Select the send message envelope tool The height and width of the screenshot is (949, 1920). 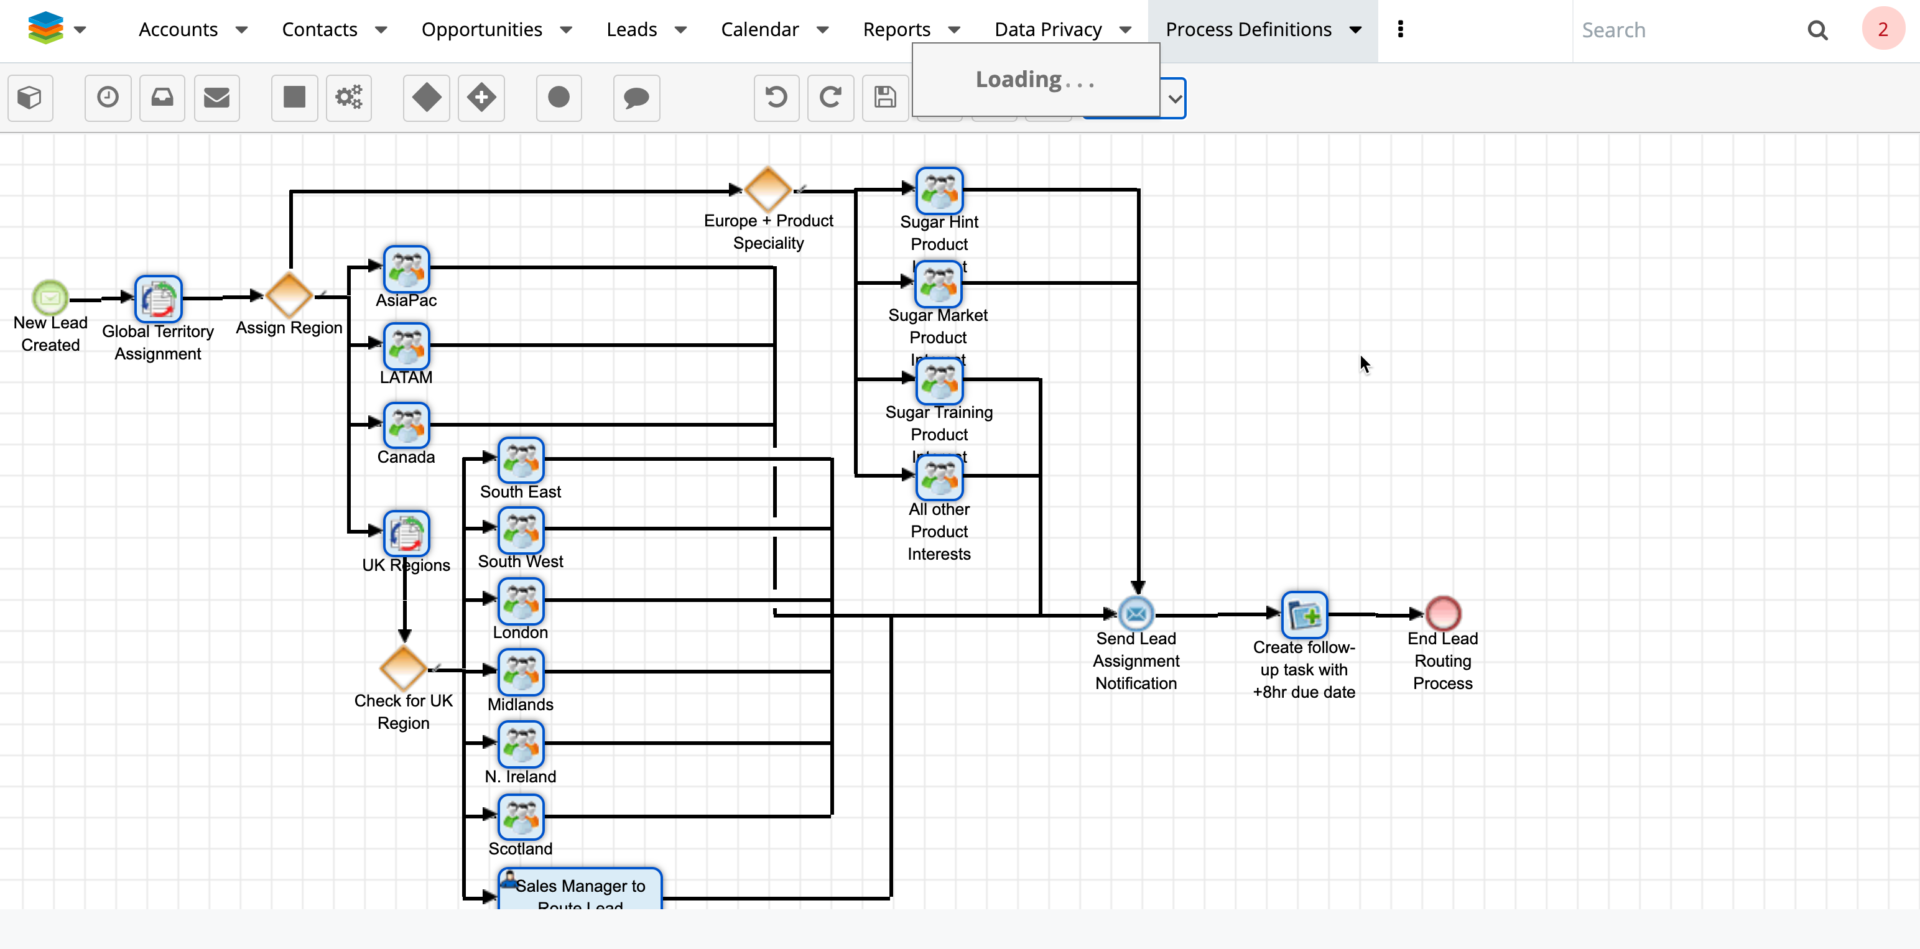click(216, 97)
